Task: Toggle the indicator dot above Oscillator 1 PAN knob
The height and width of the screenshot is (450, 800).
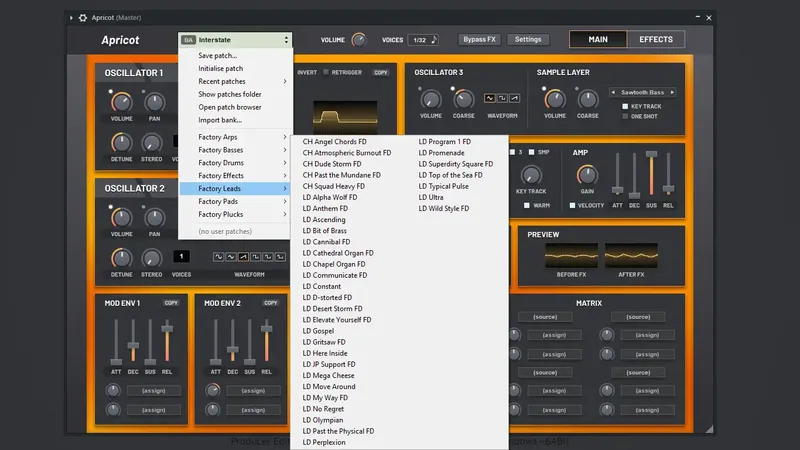Action: click(x=143, y=92)
